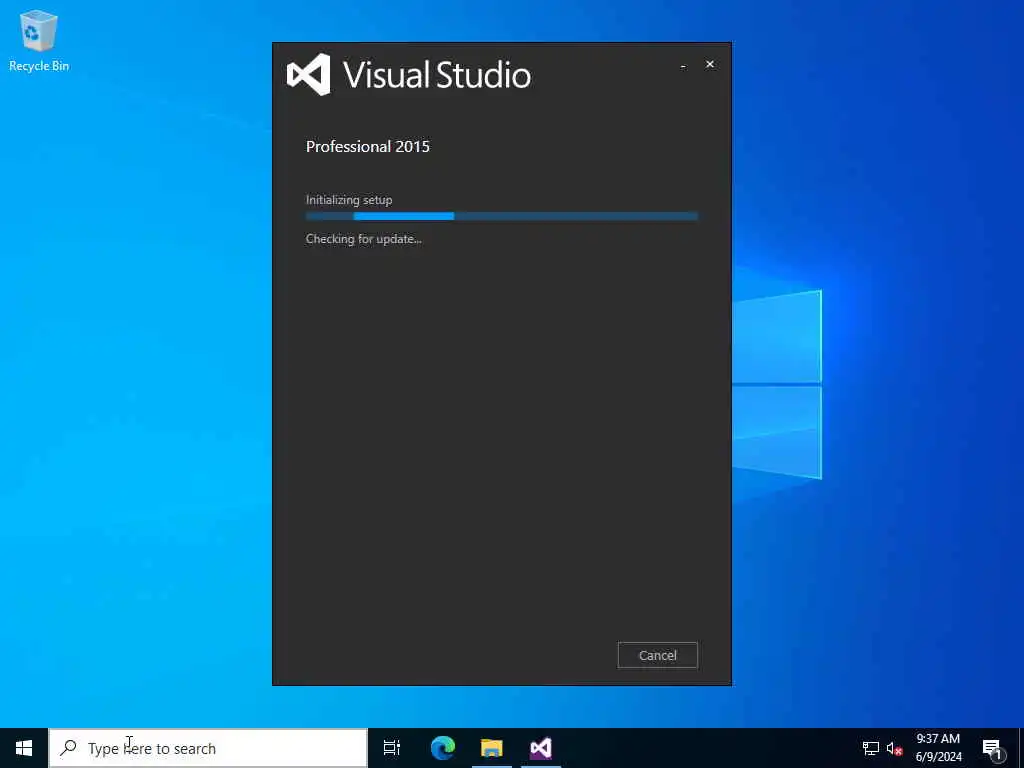Click the 'Checking for update...' message
This screenshot has width=1024, height=768.
[364, 239]
